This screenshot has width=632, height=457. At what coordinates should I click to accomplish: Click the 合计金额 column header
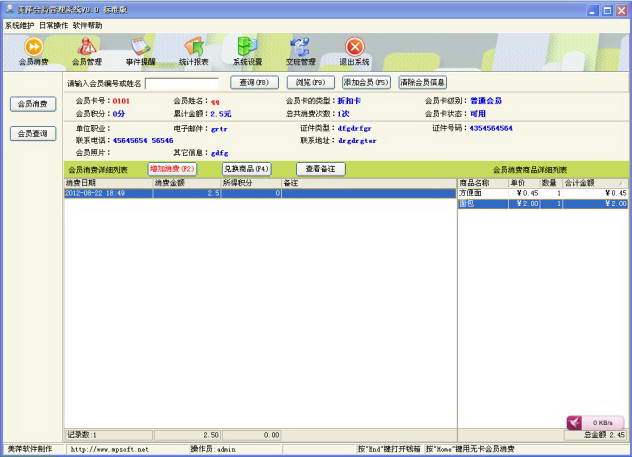pos(595,183)
